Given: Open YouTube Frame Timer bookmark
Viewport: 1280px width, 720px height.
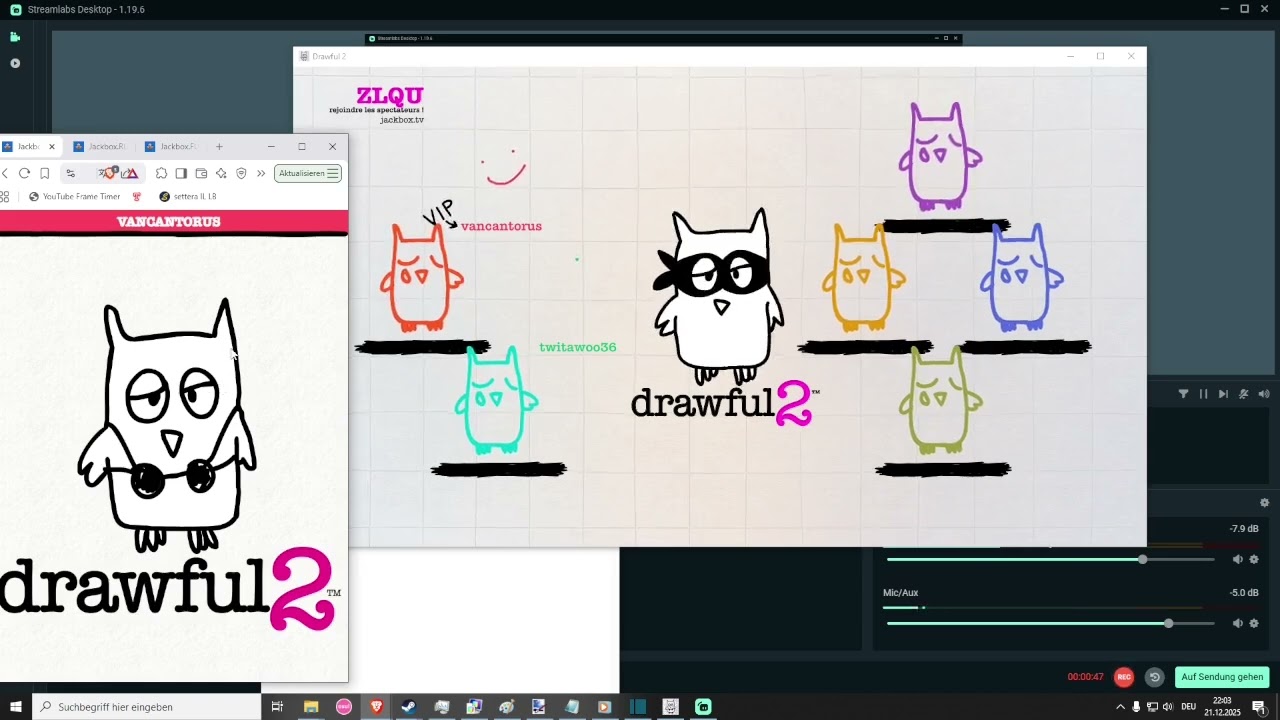Looking at the screenshot, I should click(75, 196).
